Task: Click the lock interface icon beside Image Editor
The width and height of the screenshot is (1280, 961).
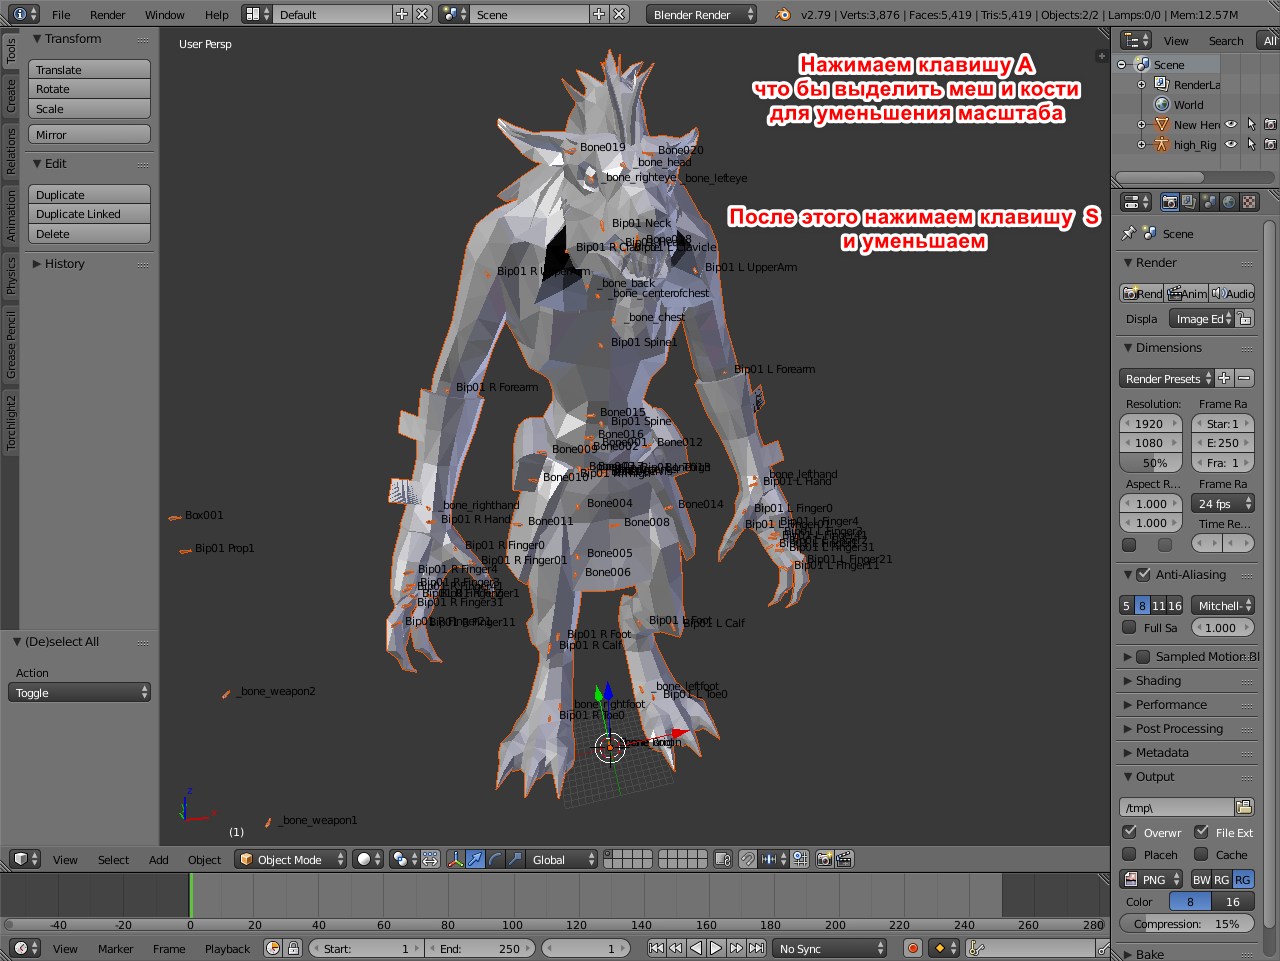Action: pos(1244,319)
